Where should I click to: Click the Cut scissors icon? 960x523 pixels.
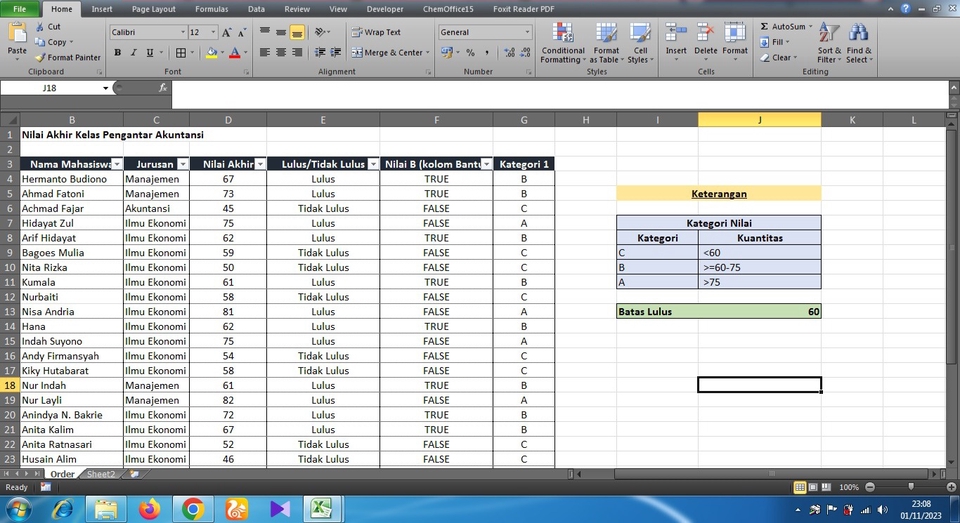(40, 26)
